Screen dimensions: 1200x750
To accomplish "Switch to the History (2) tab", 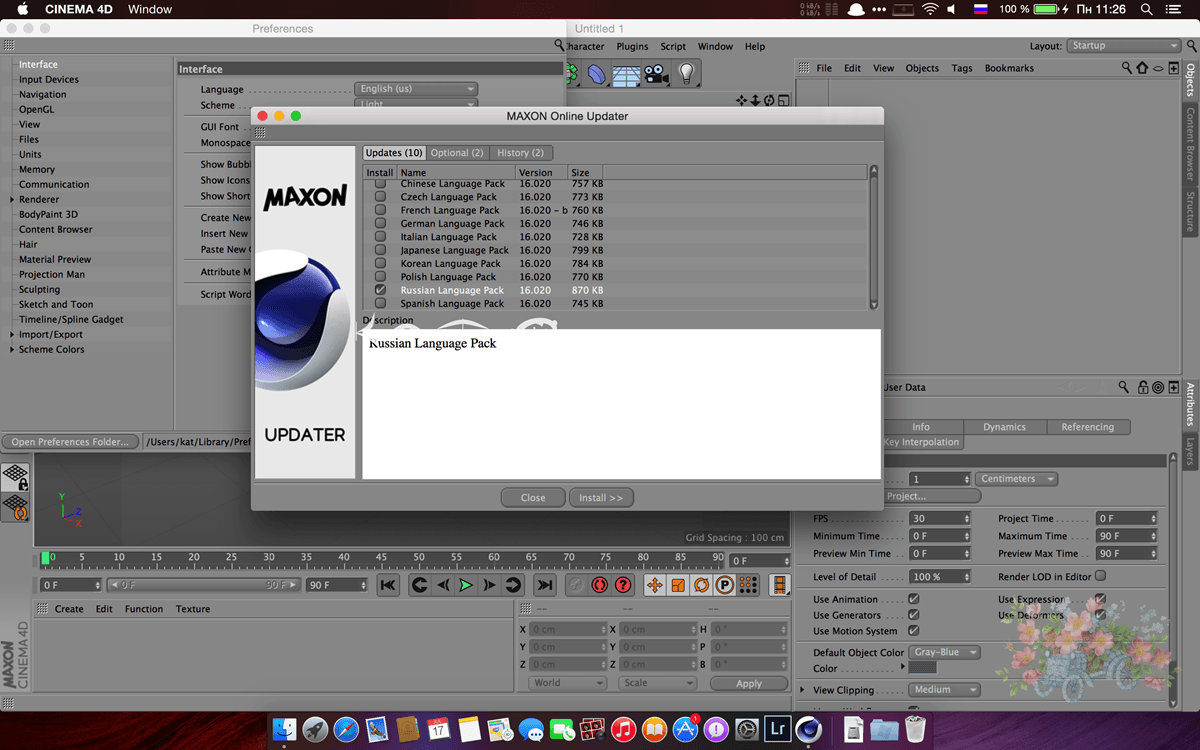I will 520,152.
